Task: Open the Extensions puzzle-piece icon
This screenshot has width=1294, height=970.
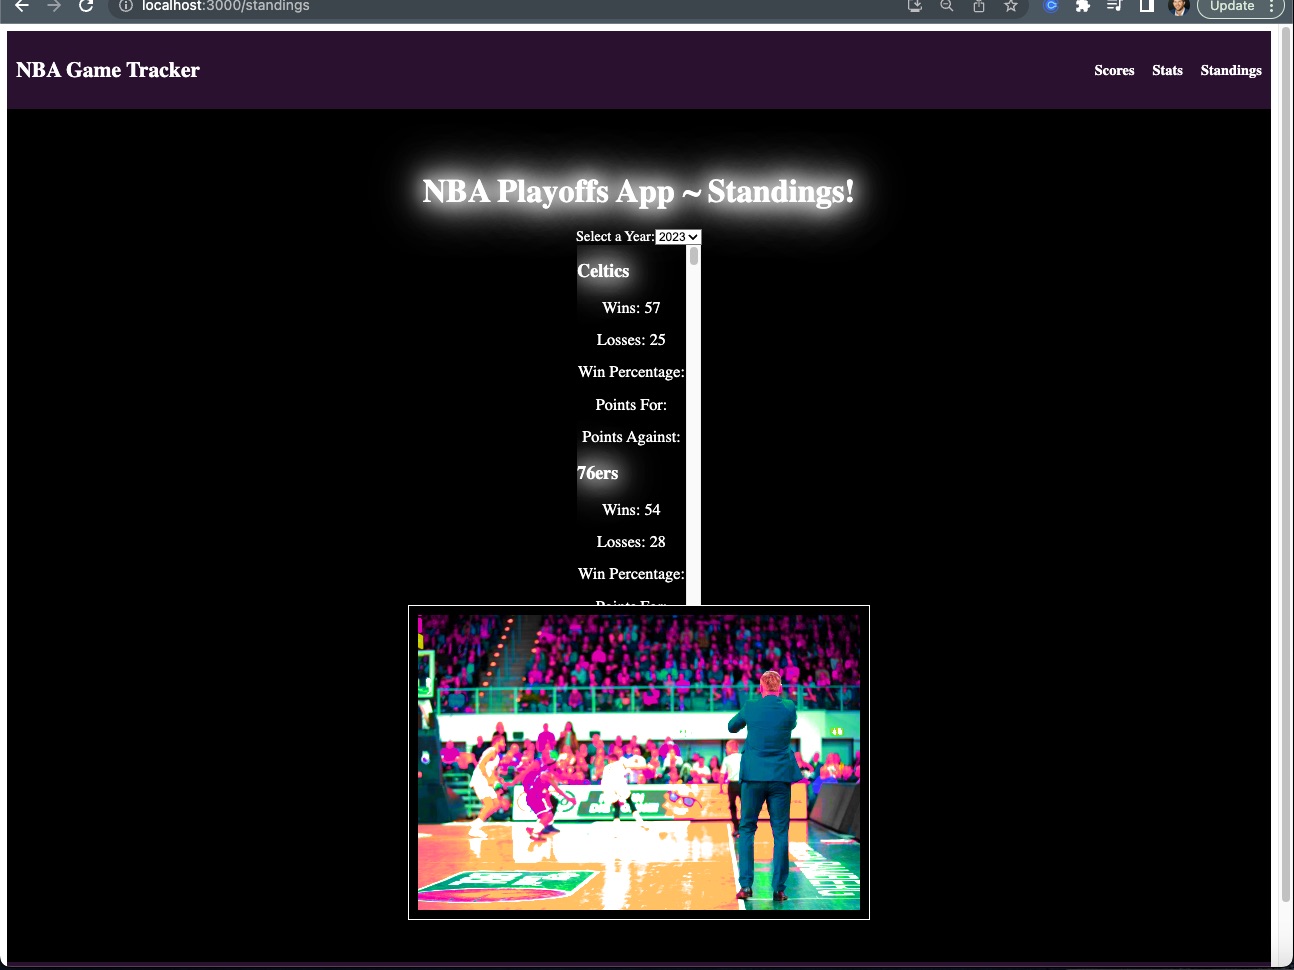Action: pyautogui.click(x=1082, y=6)
